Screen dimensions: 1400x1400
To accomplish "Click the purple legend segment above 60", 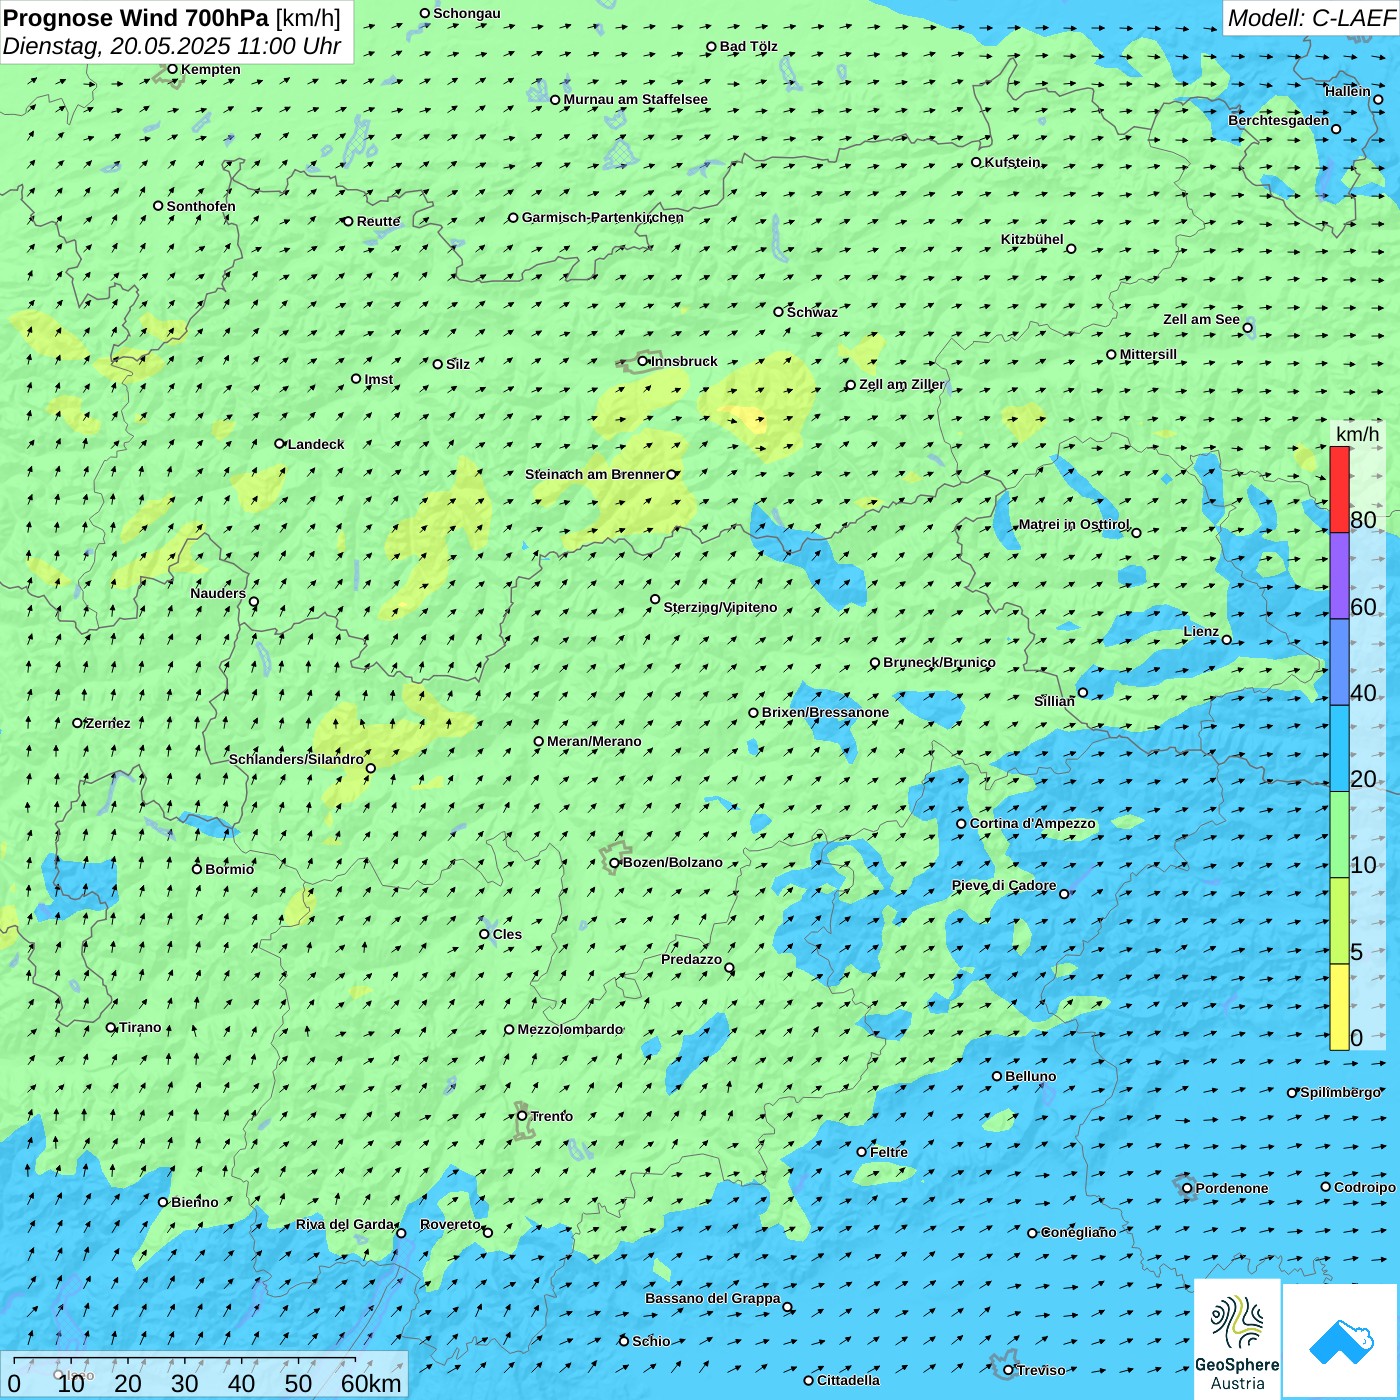I will click(1339, 576).
